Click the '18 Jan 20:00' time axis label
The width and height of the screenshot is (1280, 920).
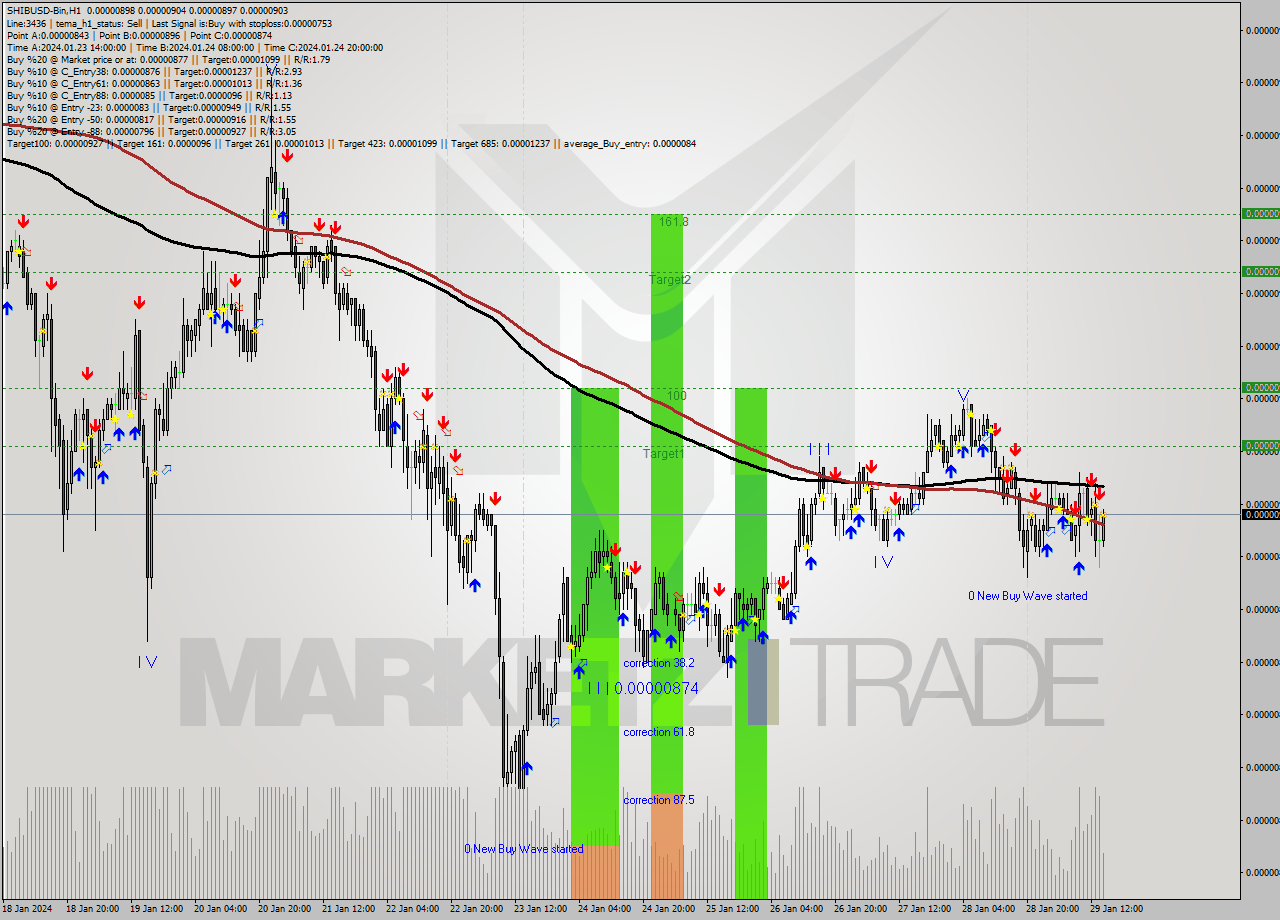click(94, 909)
